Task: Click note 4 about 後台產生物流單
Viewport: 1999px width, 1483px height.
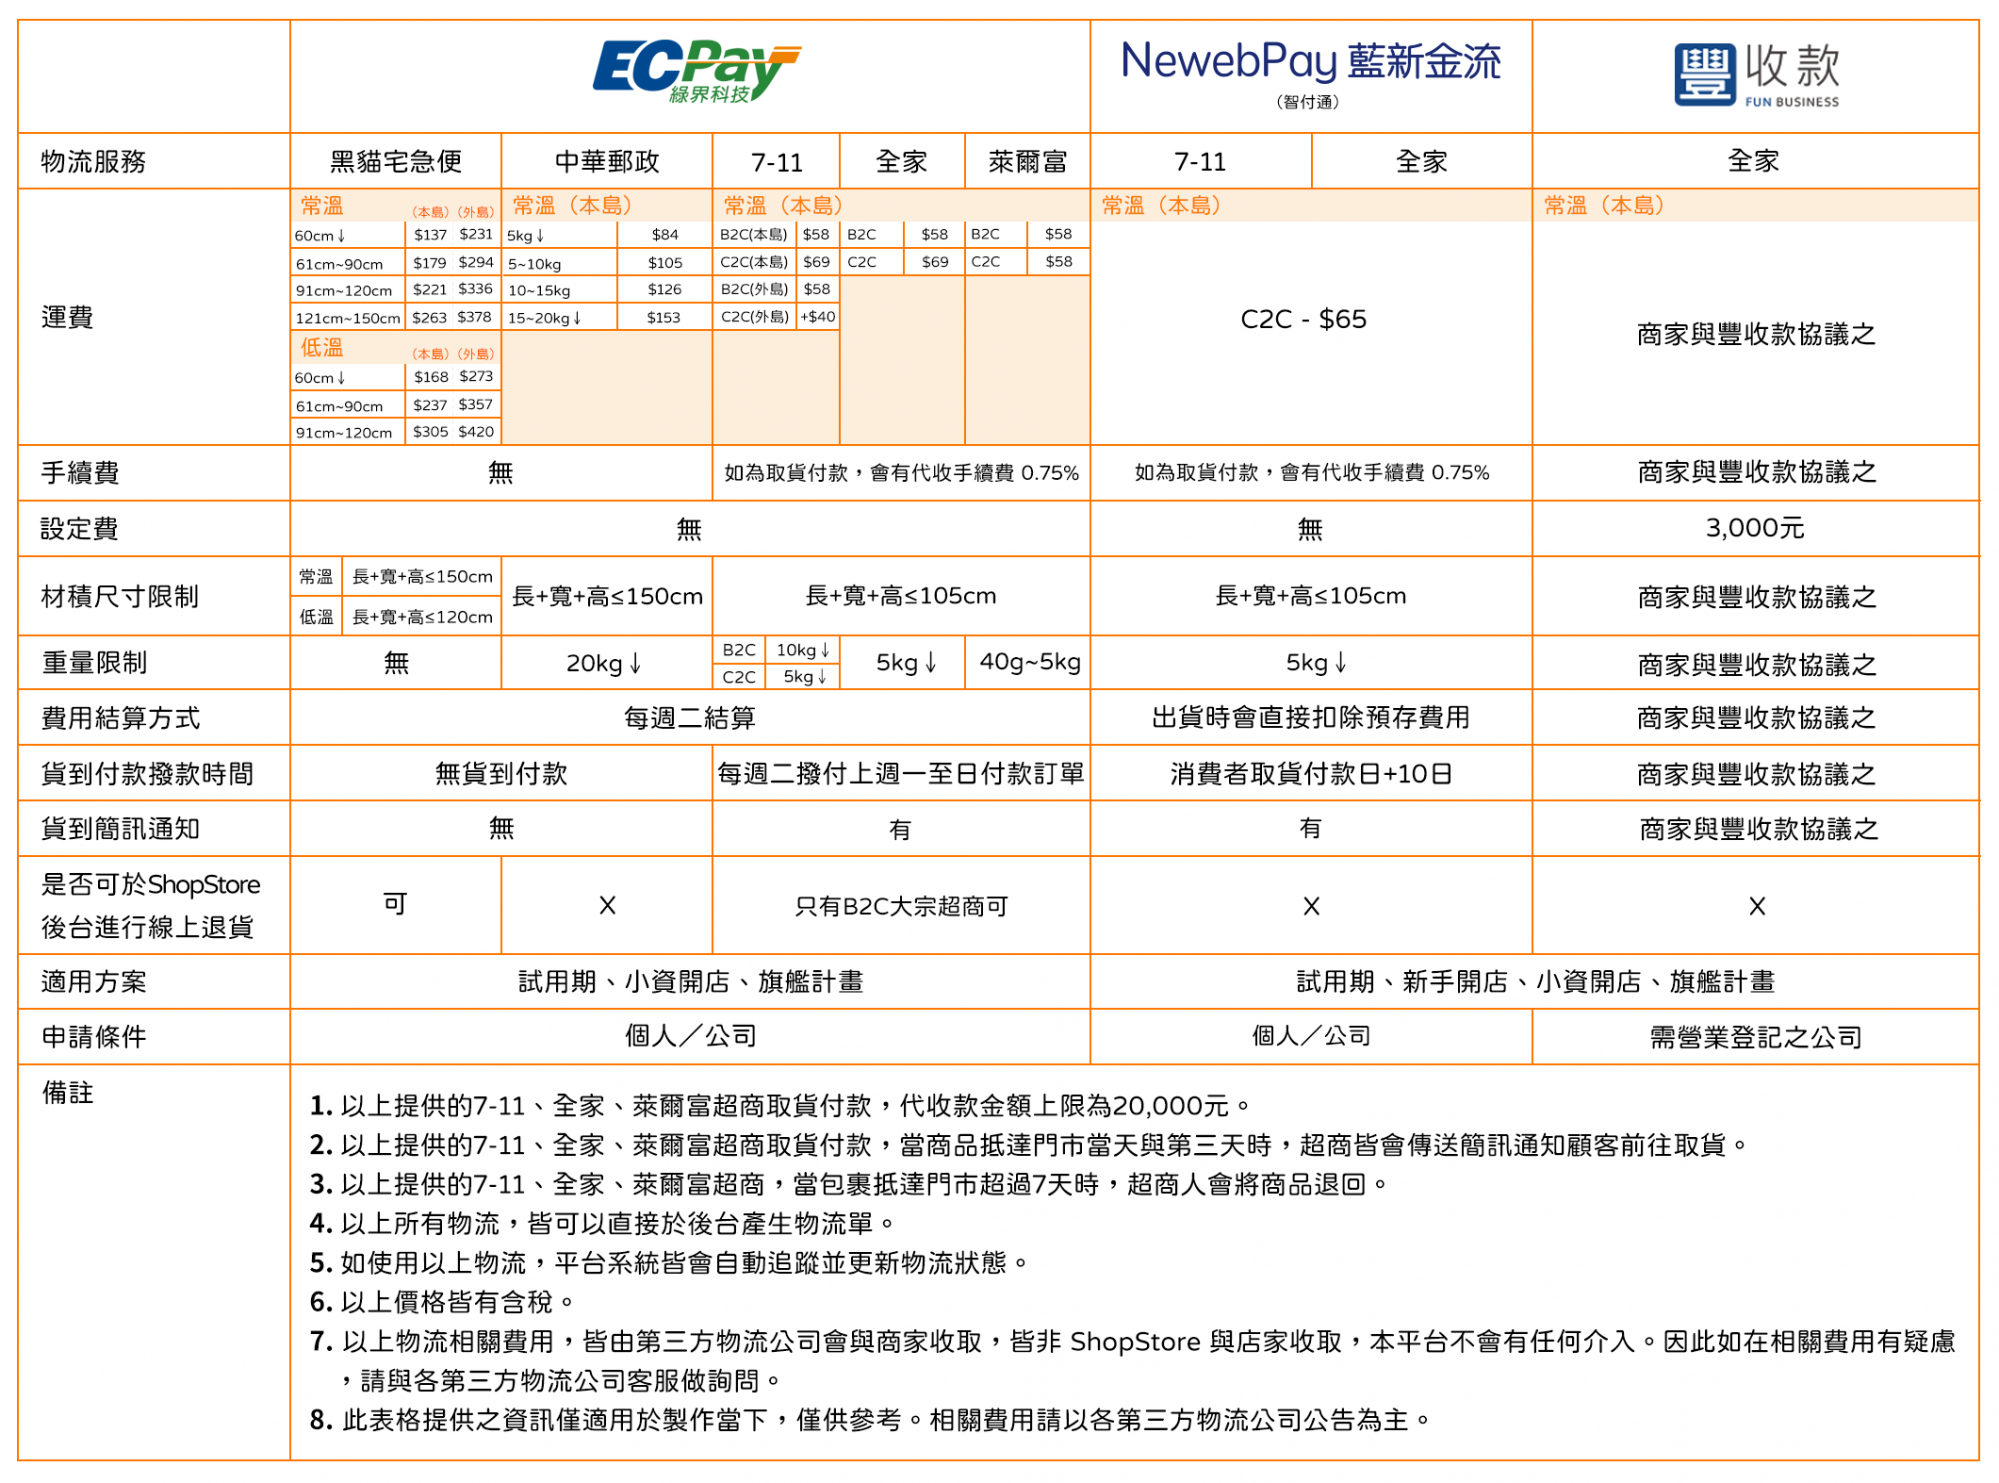Action: click(x=602, y=1223)
